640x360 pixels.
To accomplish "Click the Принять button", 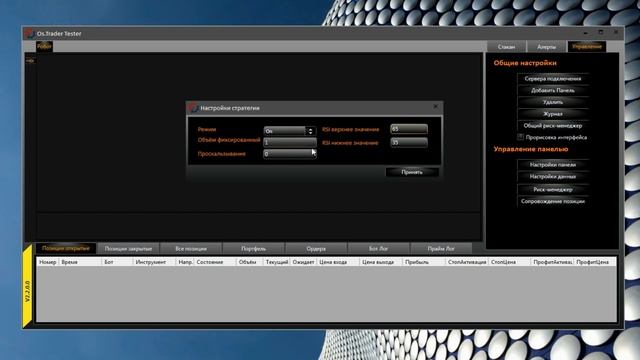I will pyautogui.click(x=412, y=172).
